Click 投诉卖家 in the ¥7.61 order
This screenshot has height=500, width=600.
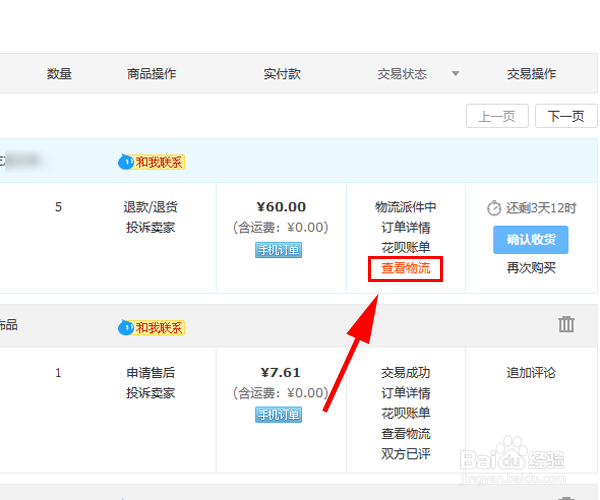pyautogui.click(x=150, y=393)
